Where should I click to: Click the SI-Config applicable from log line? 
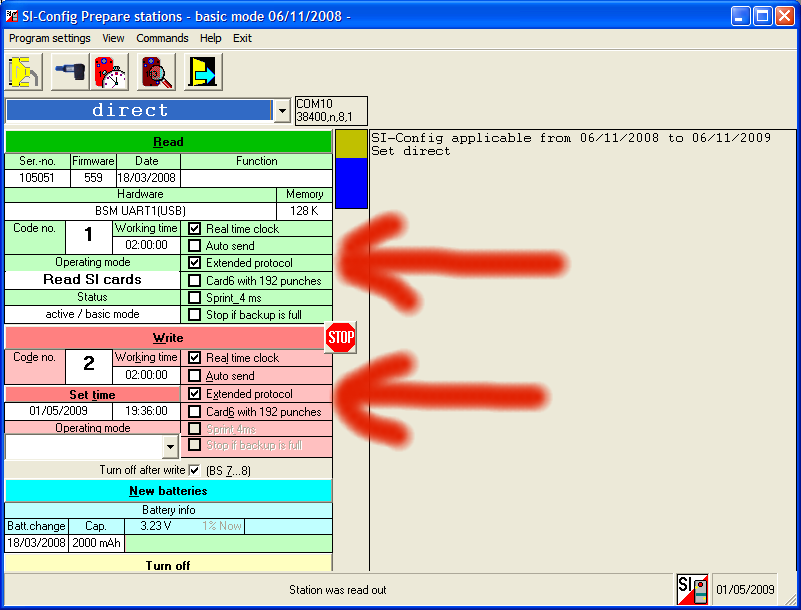tap(571, 138)
